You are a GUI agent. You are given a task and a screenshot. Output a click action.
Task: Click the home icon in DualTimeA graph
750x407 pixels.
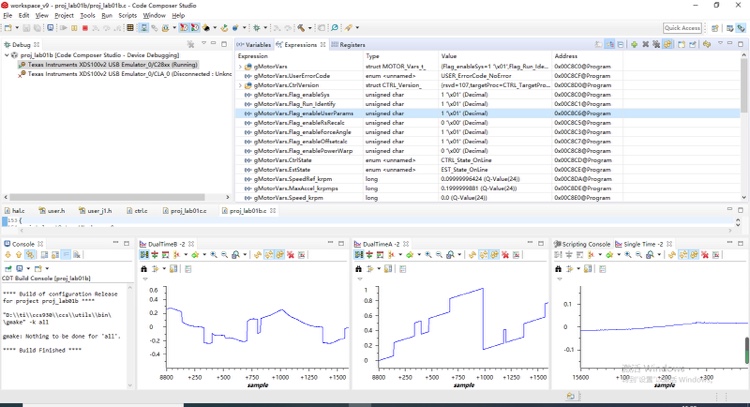pos(359,269)
